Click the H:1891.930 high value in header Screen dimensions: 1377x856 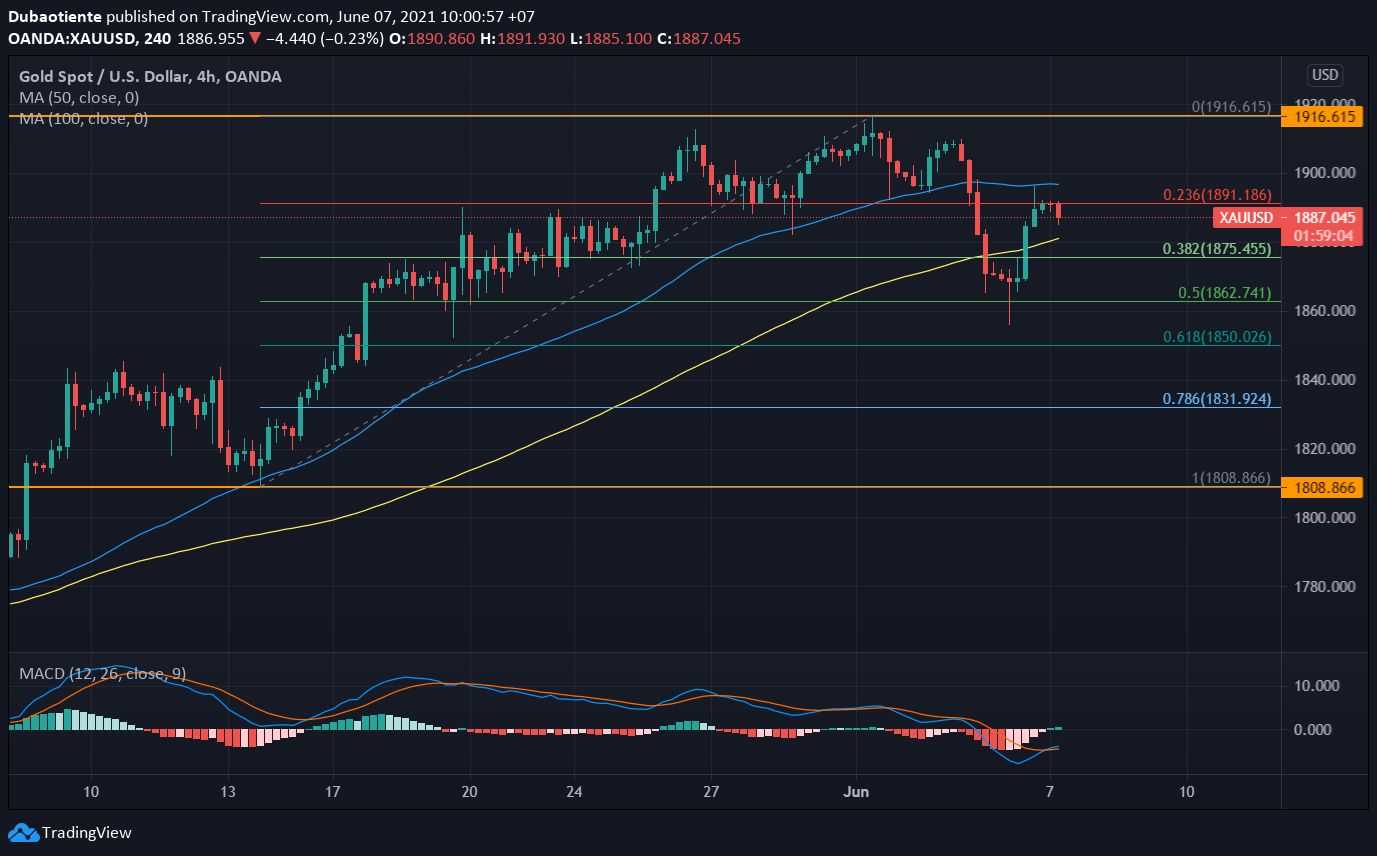coord(525,38)
